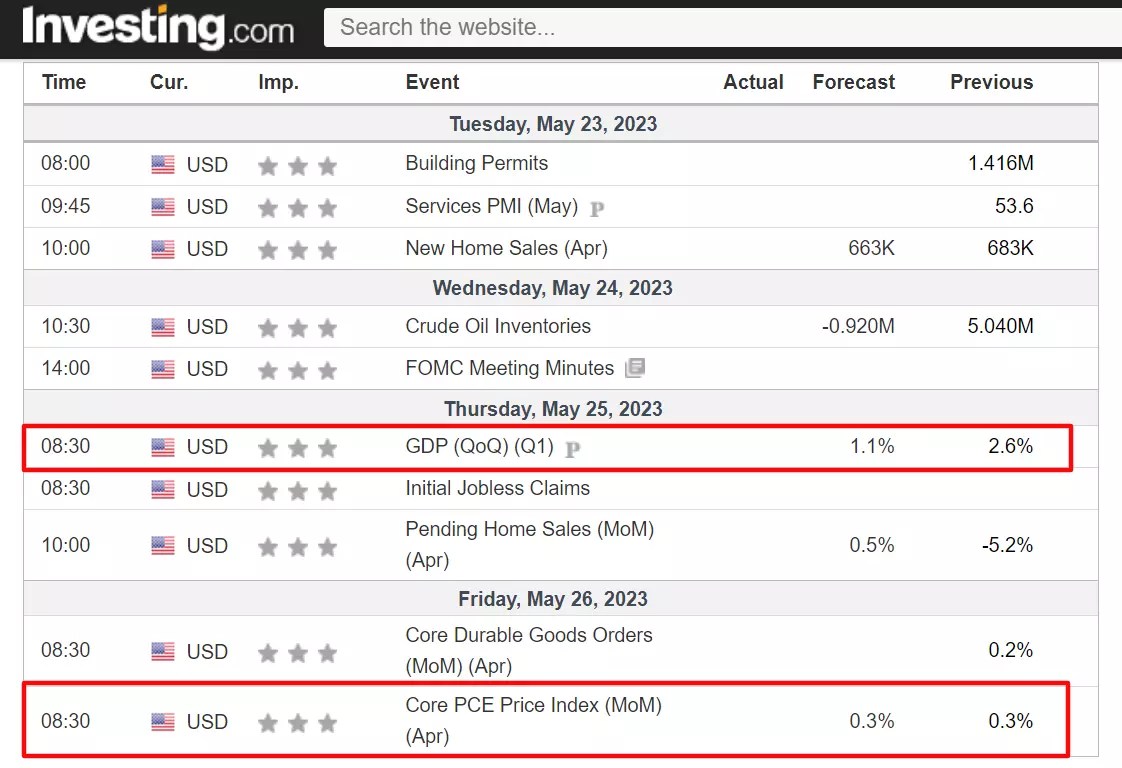This screenshot has height=768, width=1122.
Task: Open the Pending Home Sales (MoM) event
Action: tap(530, 545)
